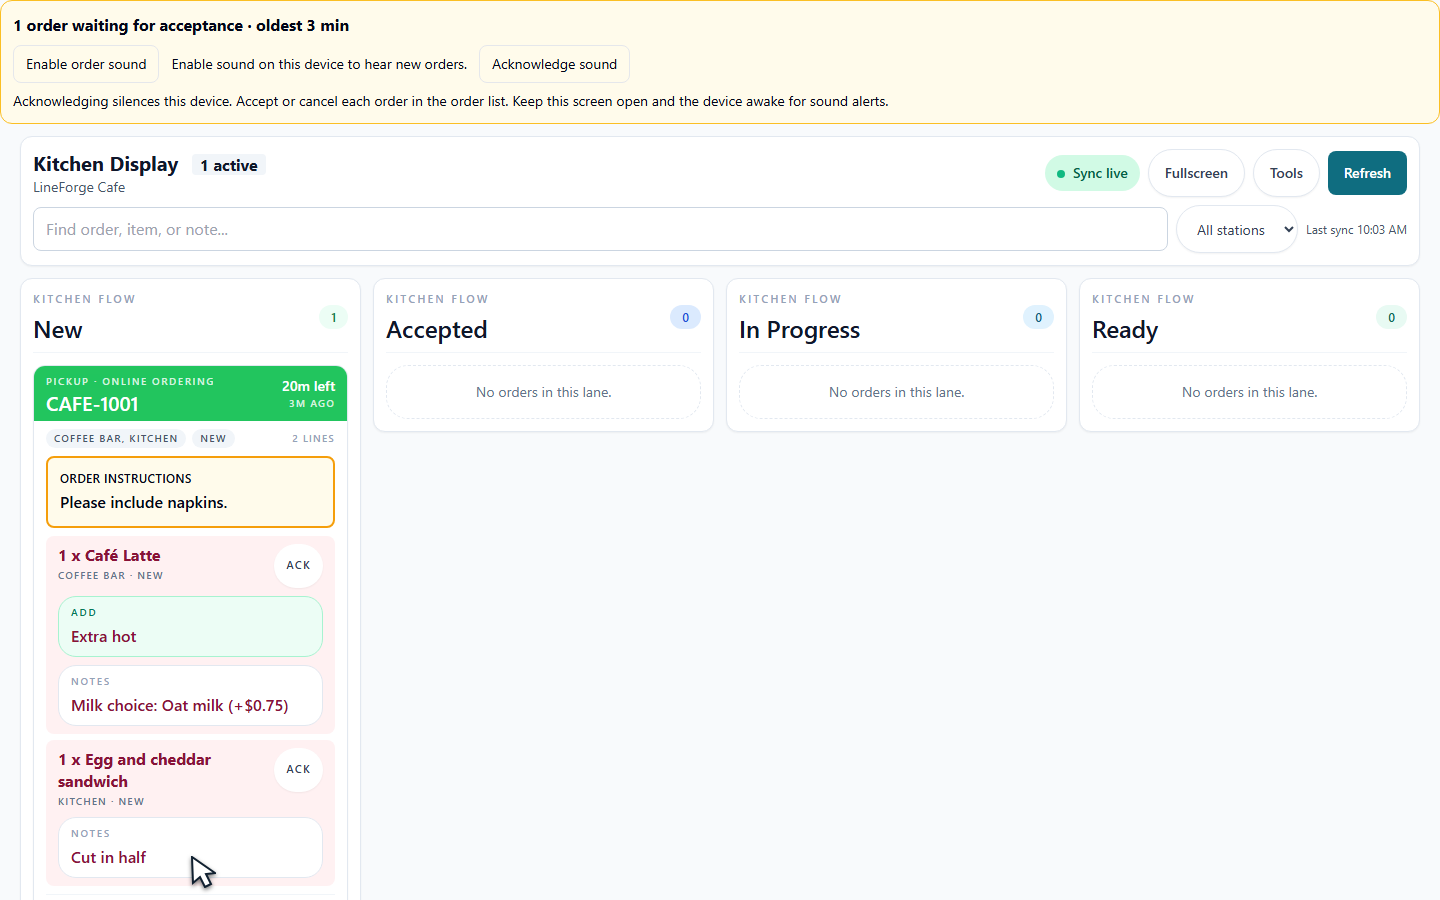Viewport: 1440px width, 900px height.
Task: Open Fullscreen mode
Action: point(1196,173)
